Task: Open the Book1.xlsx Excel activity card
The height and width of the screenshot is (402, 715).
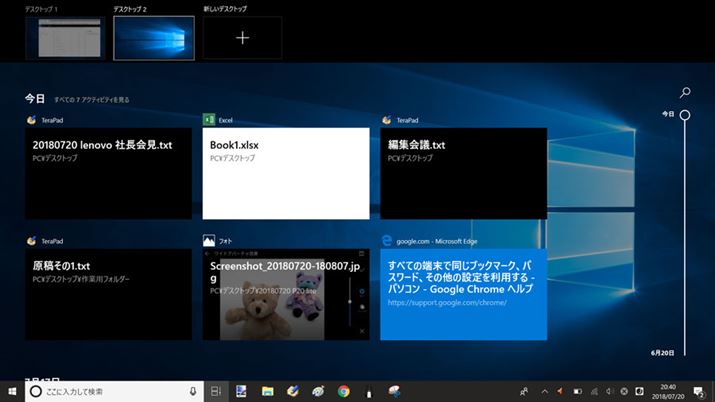Action: [x=286, y=172]
